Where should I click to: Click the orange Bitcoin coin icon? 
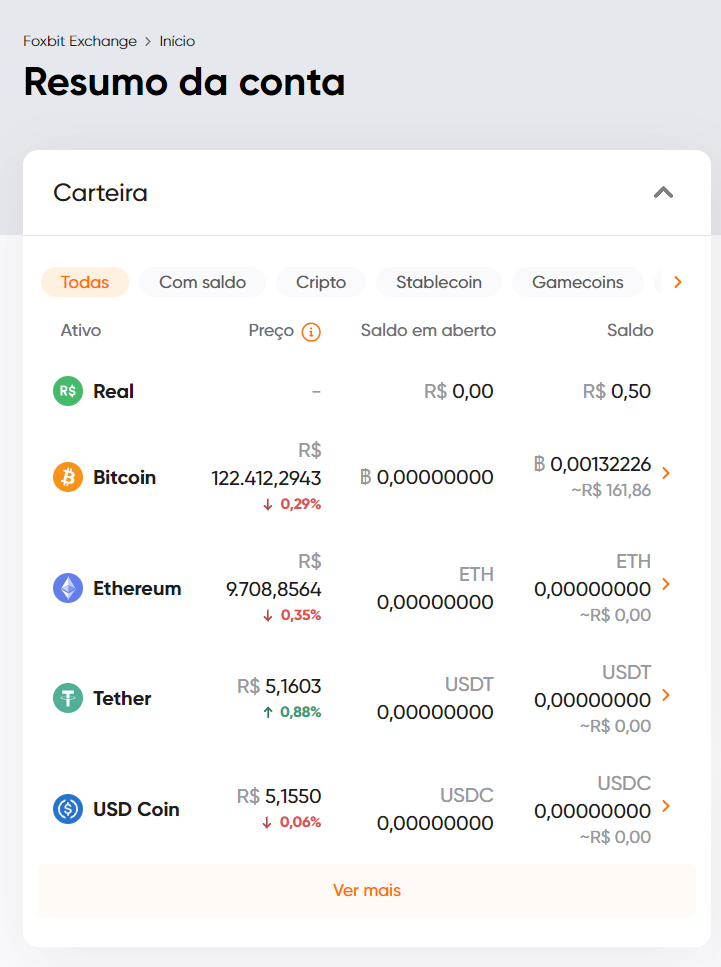tap(68, 477)
